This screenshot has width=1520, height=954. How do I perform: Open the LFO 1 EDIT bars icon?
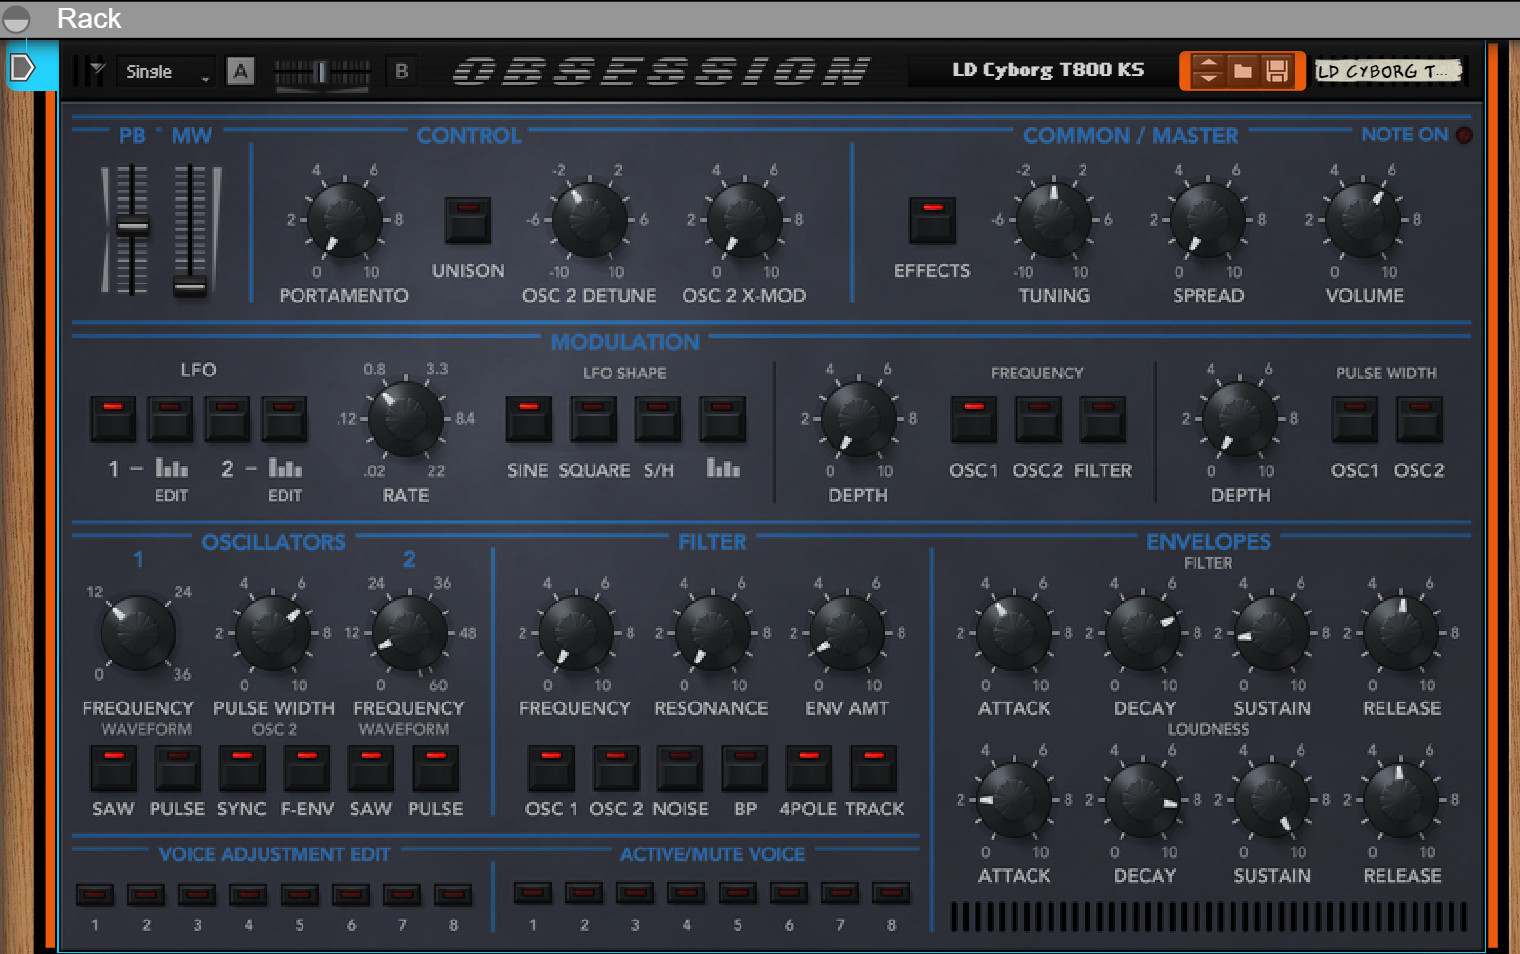click(171, 468)
